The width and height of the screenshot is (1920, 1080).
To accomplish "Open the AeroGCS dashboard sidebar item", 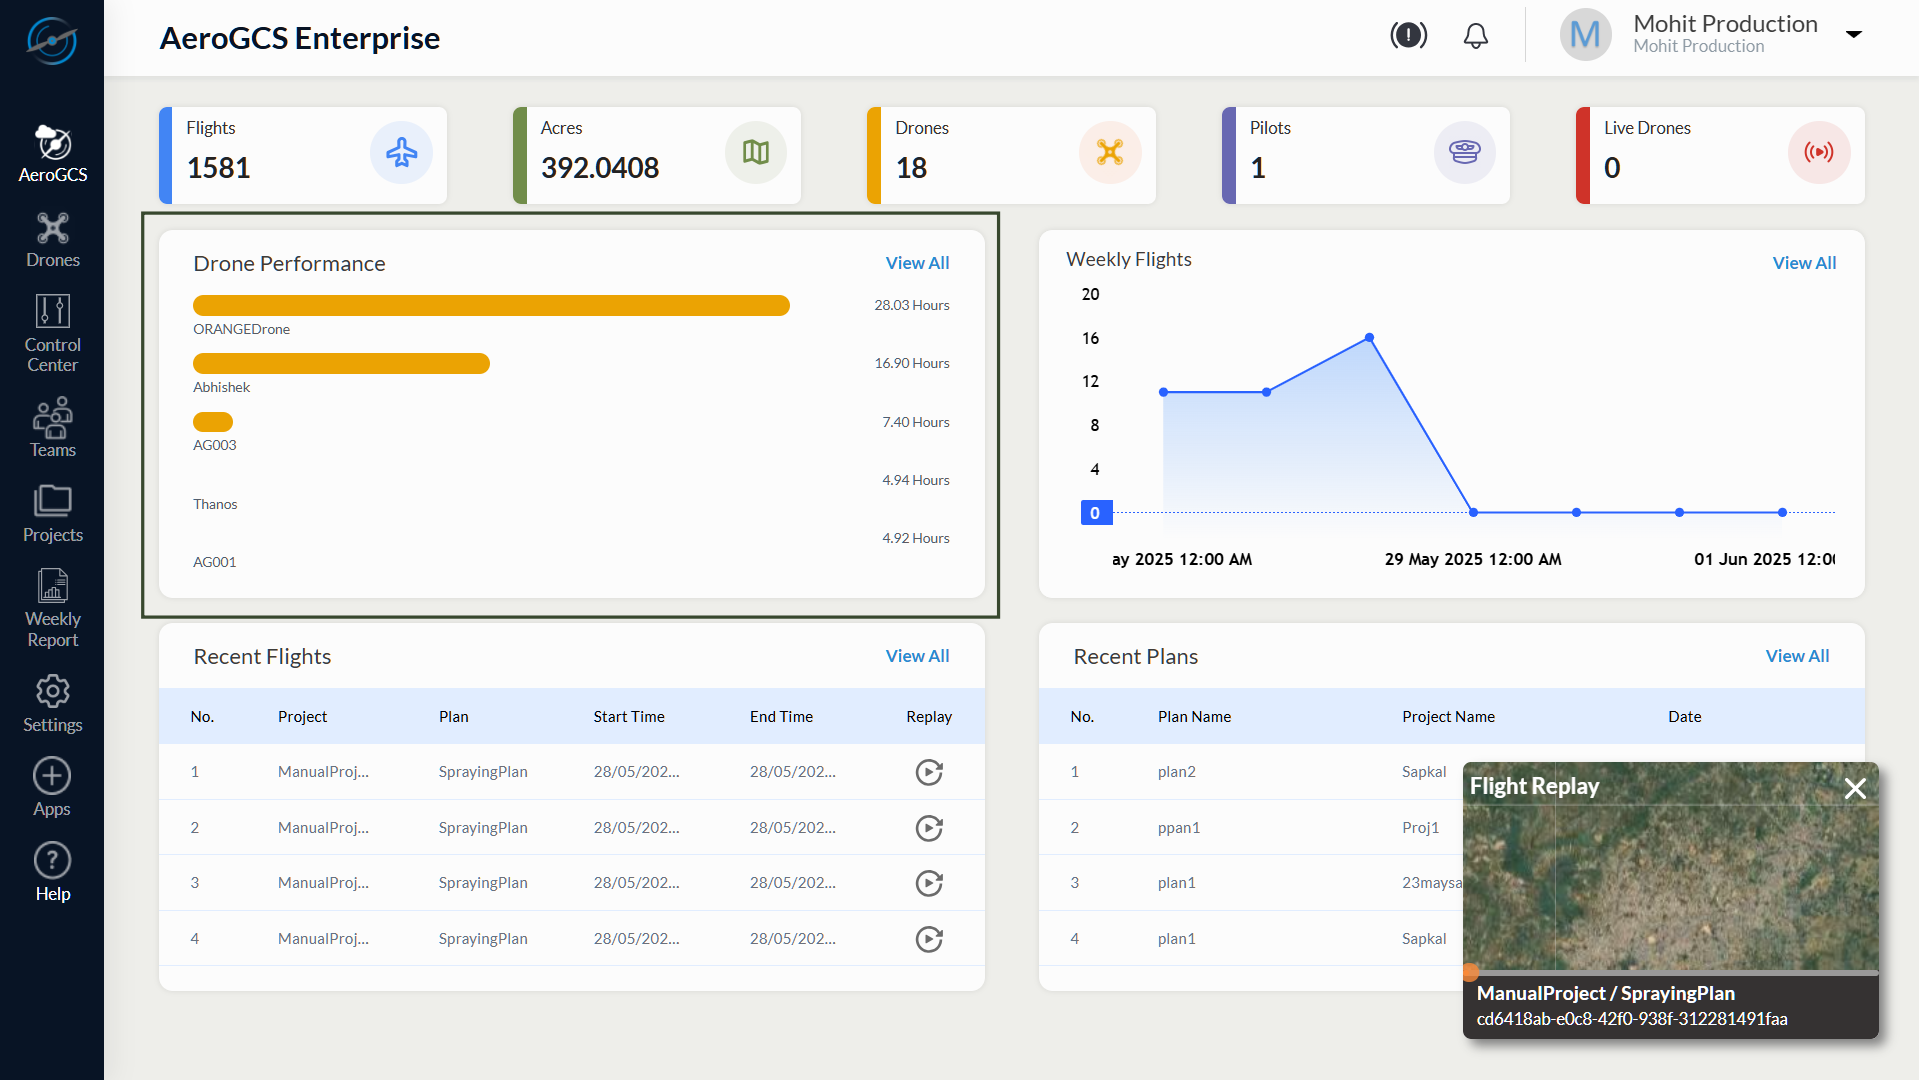I will pyautogui.click(x=52, y=154).
